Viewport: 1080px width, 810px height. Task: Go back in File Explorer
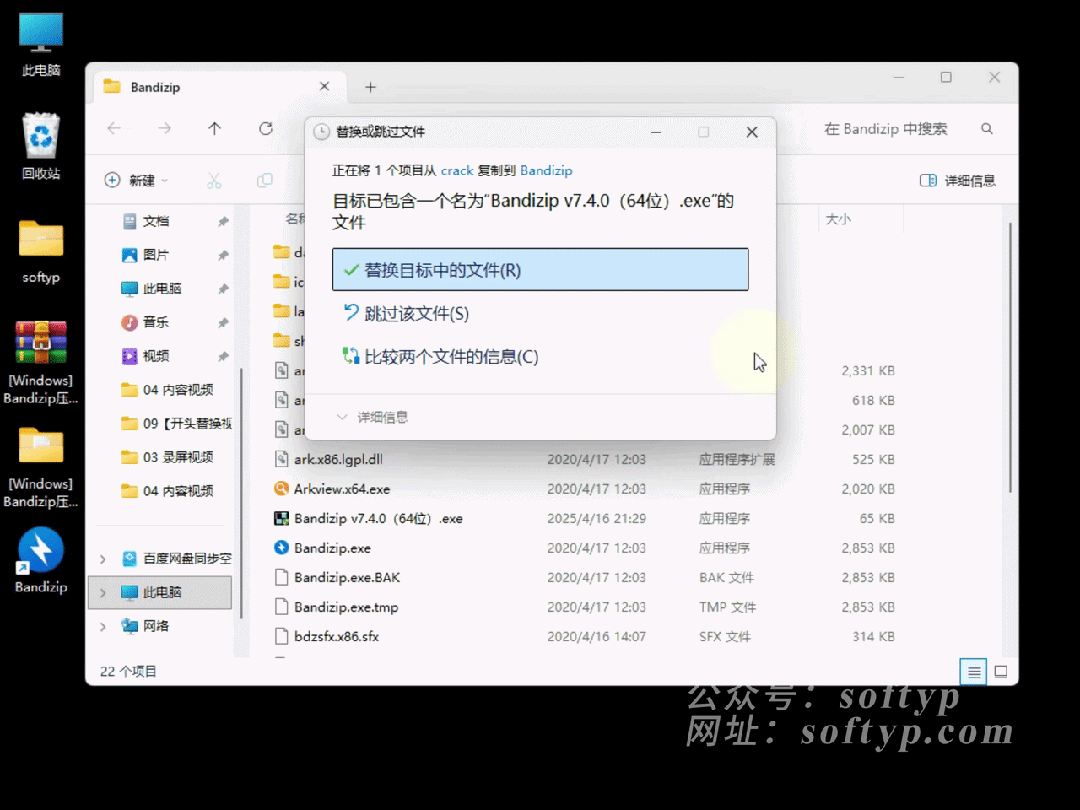tap(114, 128)
